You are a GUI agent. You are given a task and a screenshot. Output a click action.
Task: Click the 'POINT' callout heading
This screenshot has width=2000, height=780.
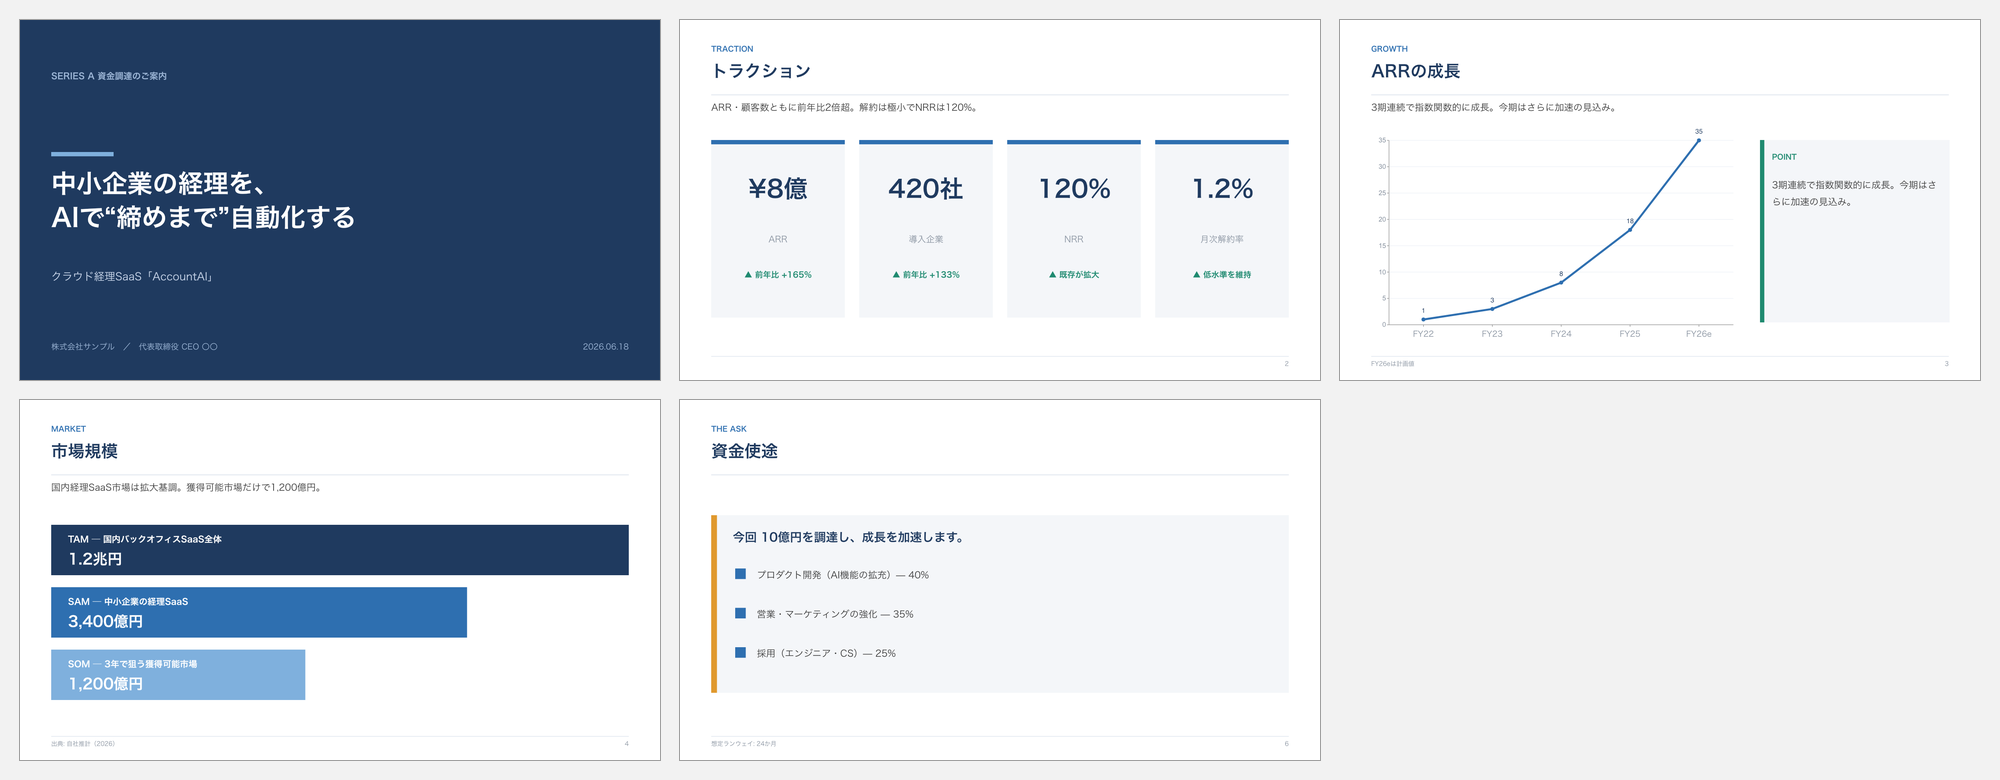[1784, 157]
